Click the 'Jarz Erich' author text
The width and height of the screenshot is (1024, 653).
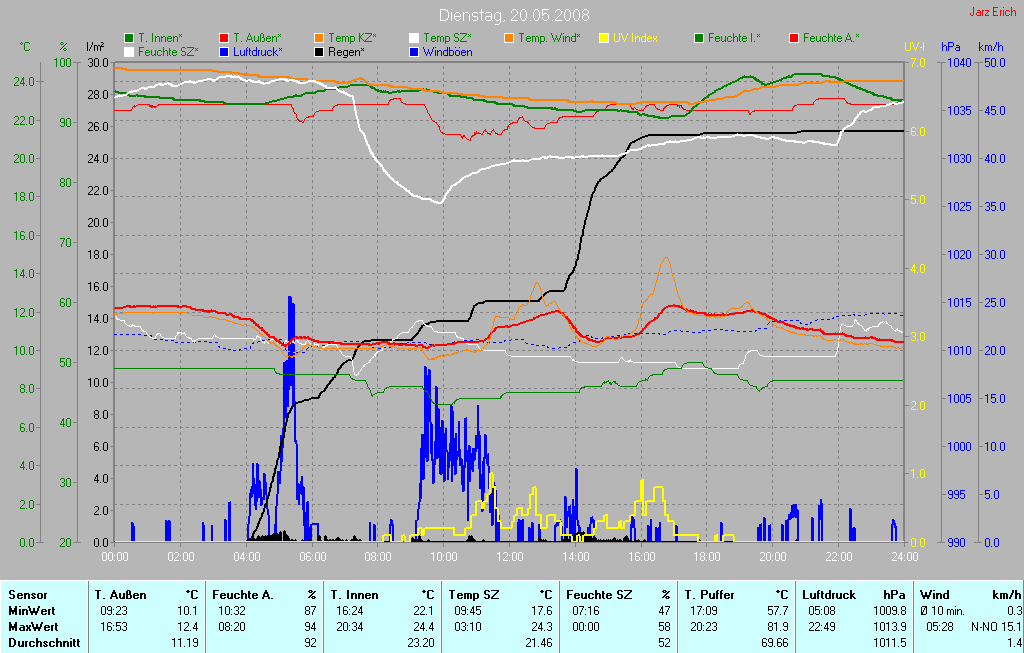pos(992,12)
